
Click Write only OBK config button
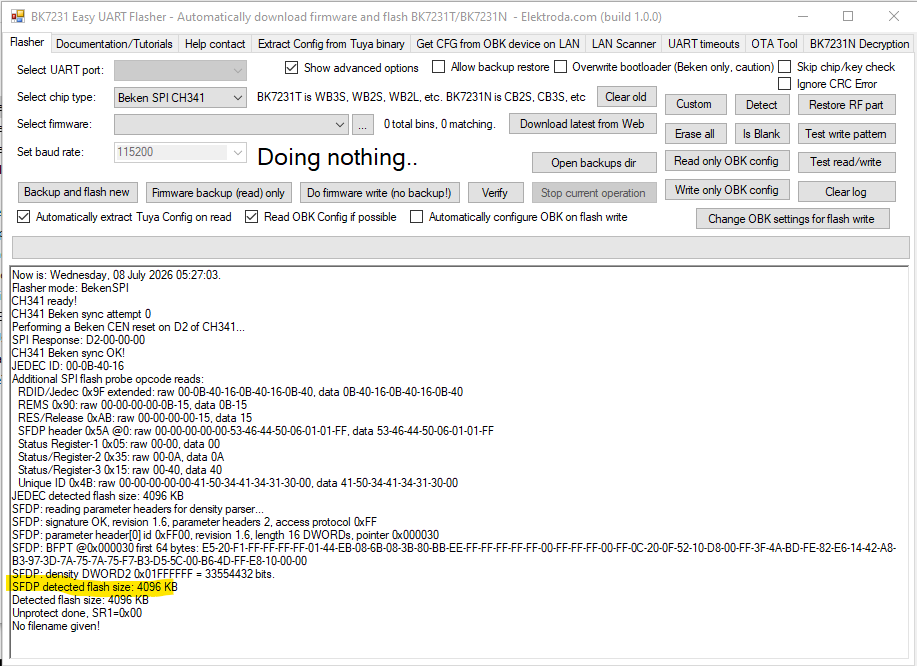726,190
